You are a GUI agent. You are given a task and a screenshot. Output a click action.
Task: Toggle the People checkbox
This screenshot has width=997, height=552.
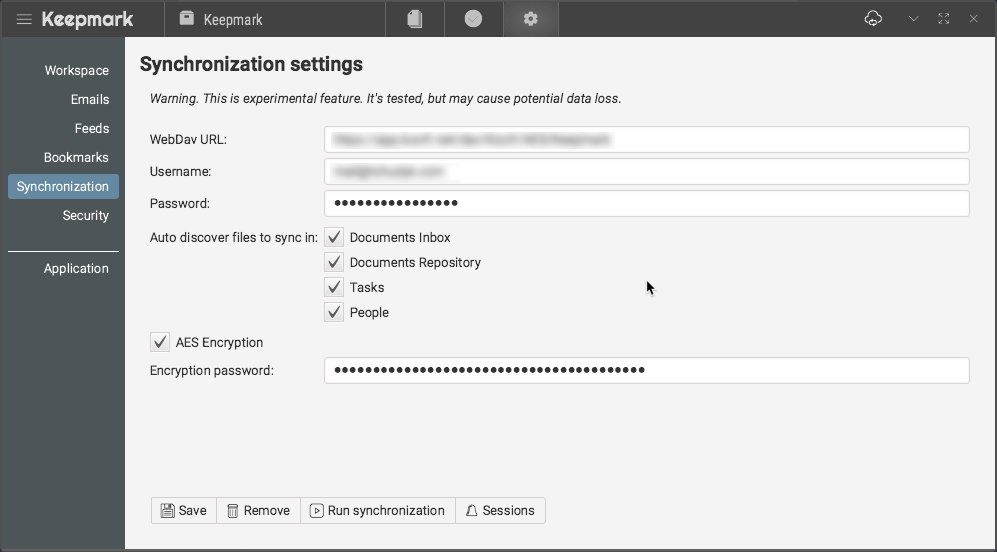[x=335, y=313]
